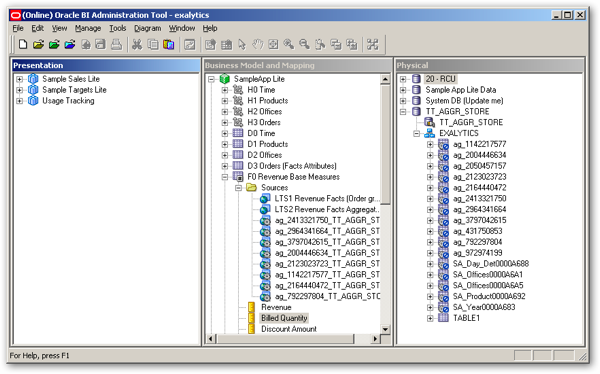Click the Sample Sales Lite cube icon
Image resolution: width=600 pixels, height=374 pixels.
(33, 79)
